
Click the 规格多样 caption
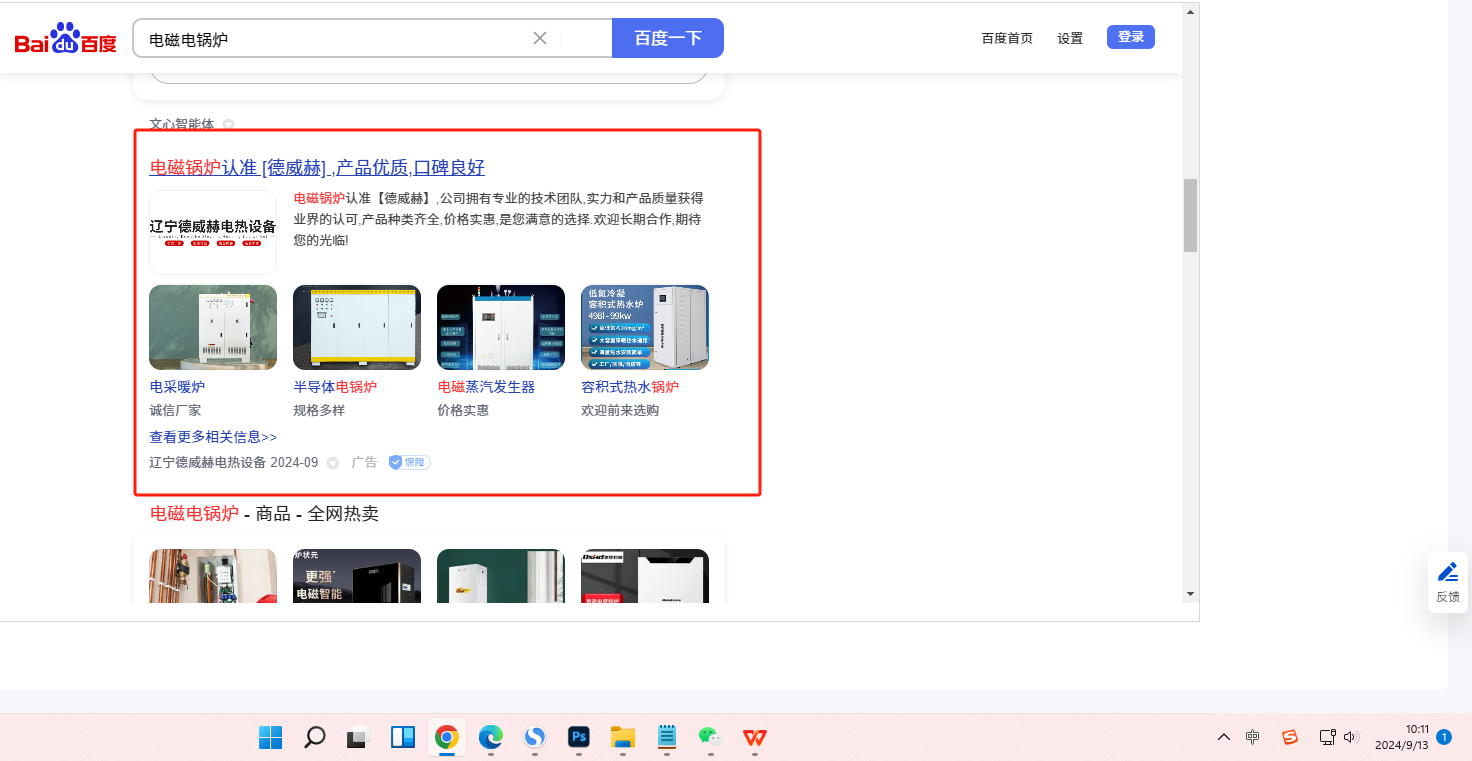pos(319,411)
